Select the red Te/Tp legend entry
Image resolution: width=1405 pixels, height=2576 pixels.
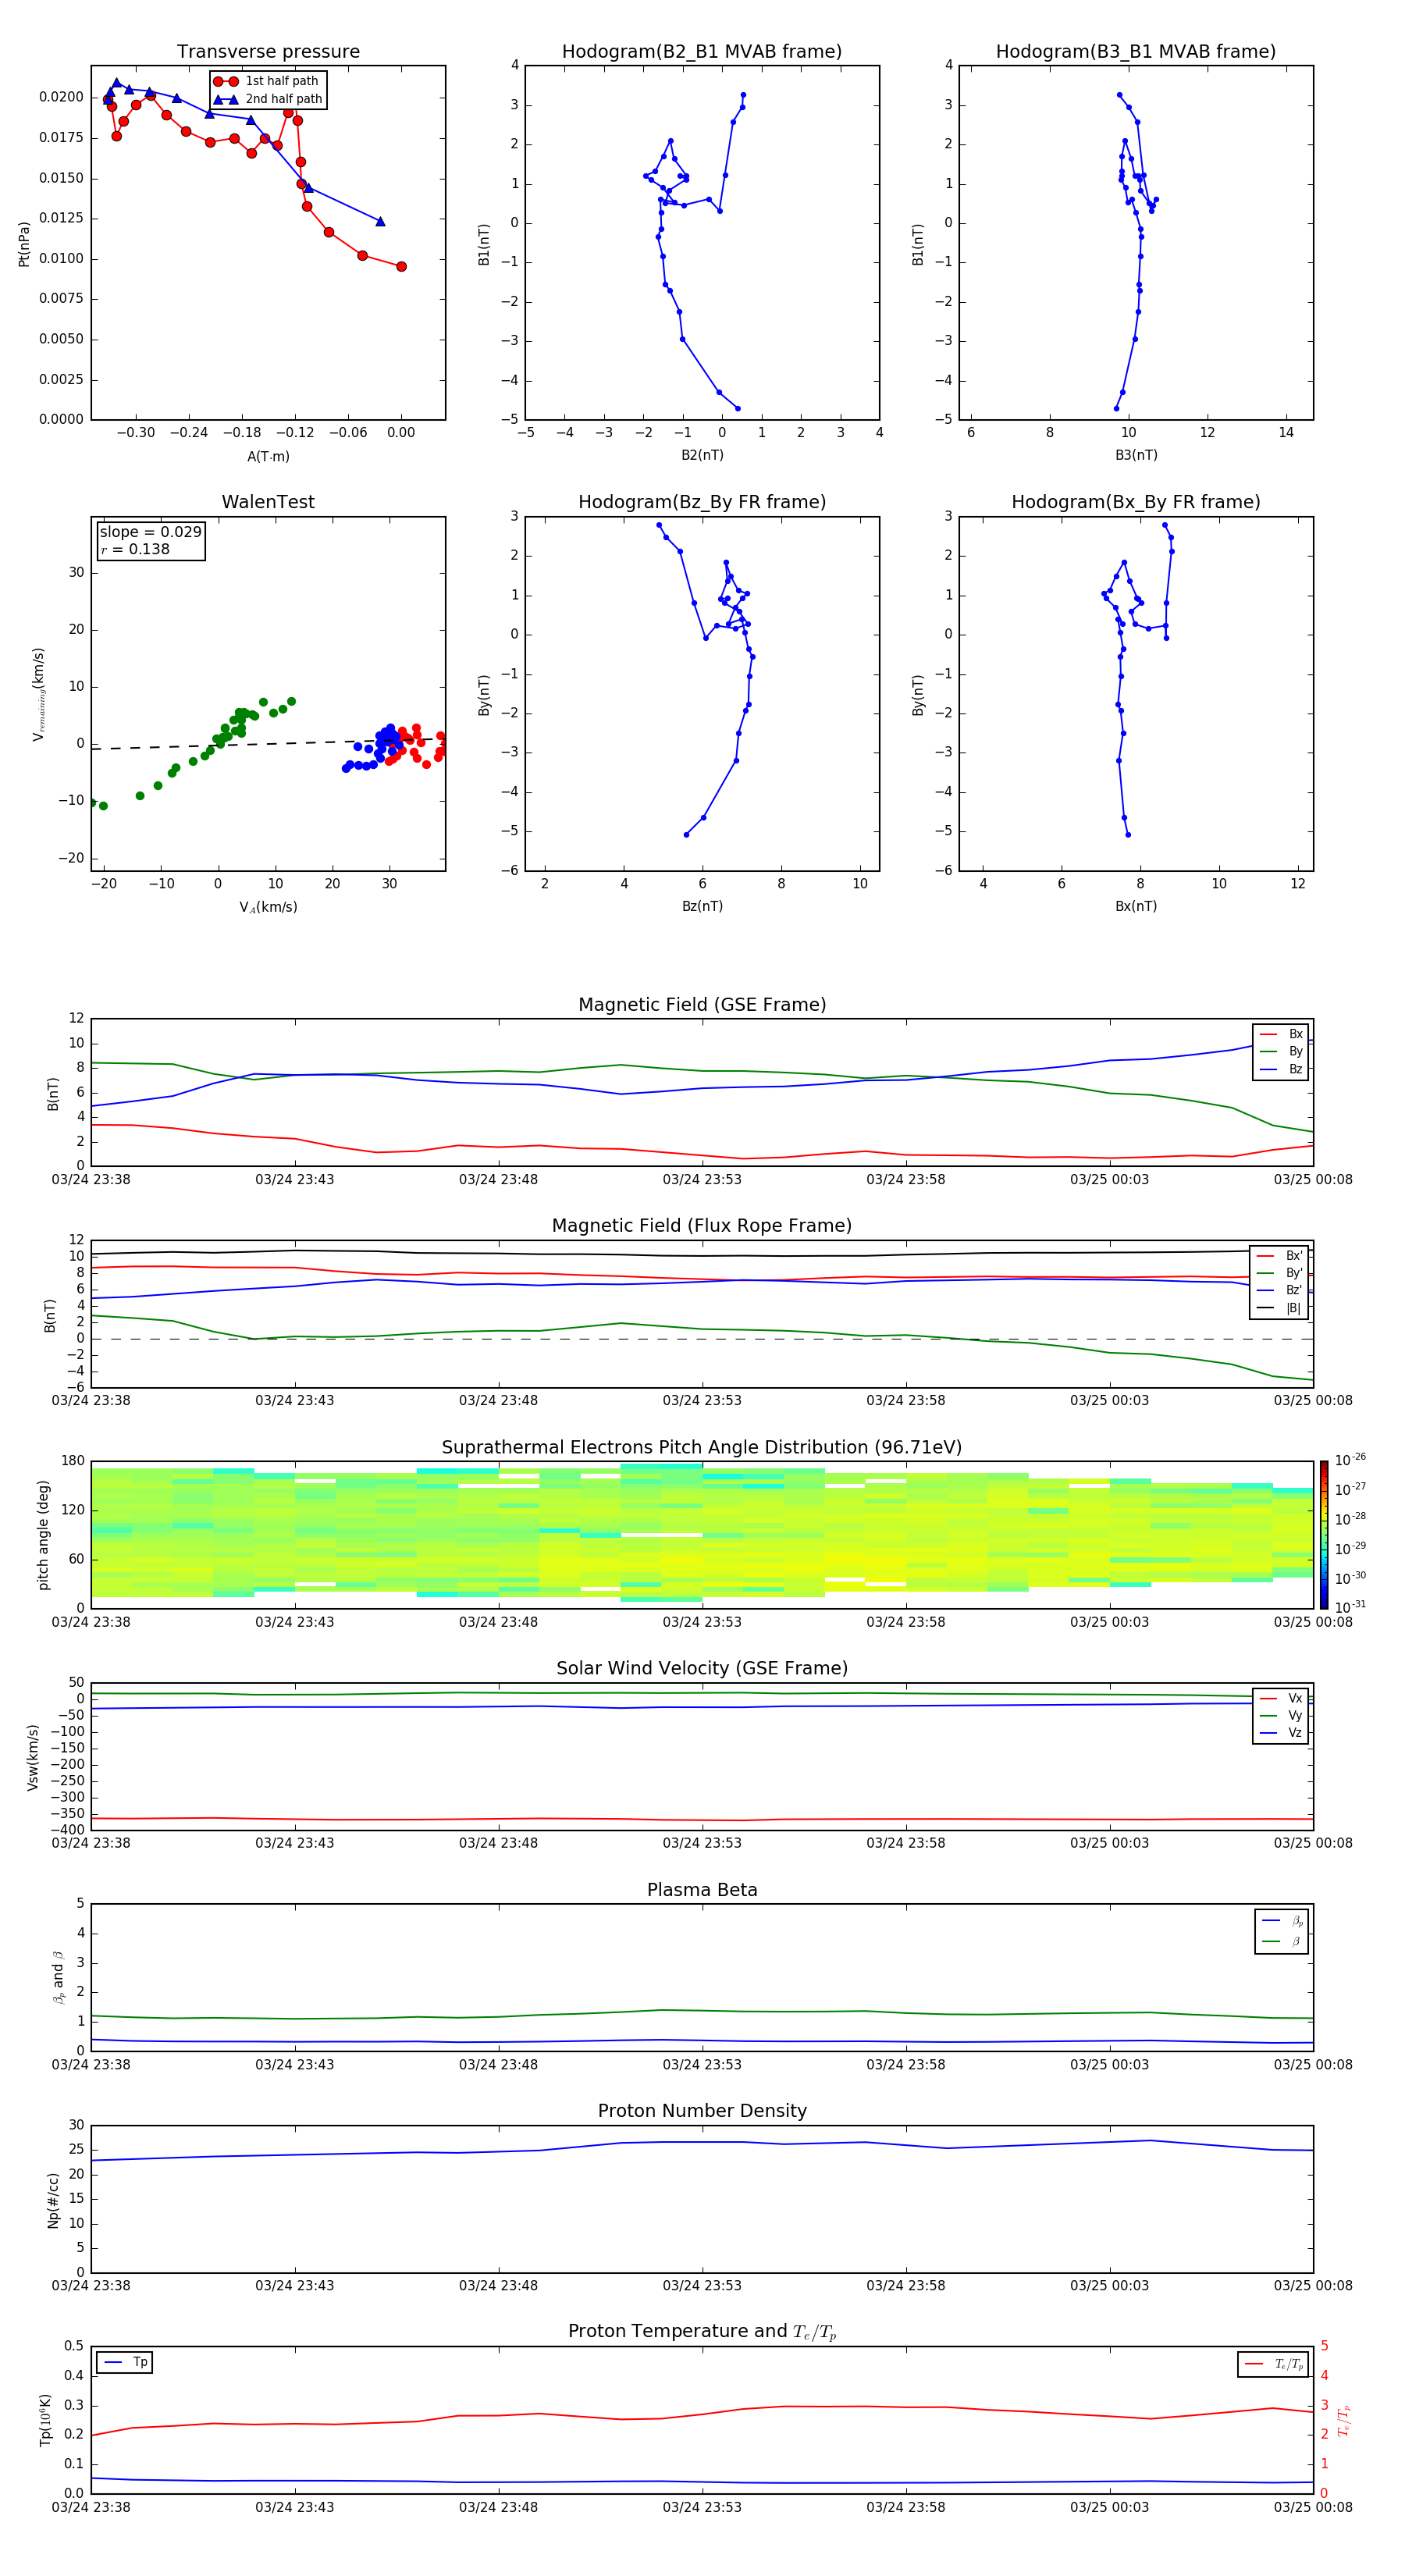(x=1273, y=2364)
